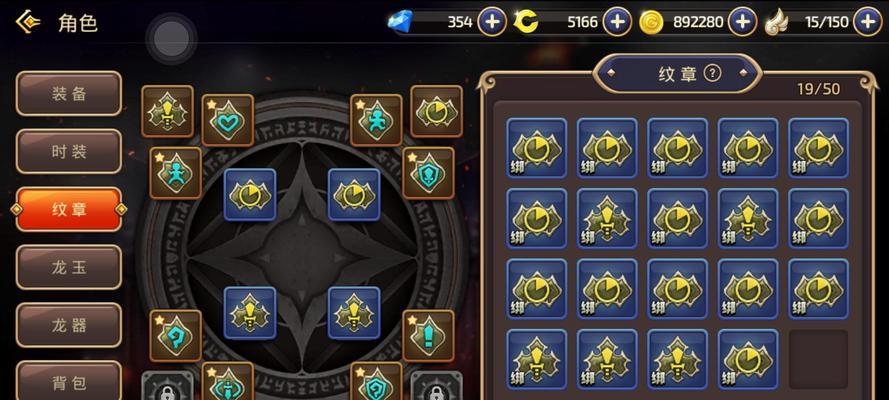Switch to the 时装 tab
Viewport: 889px width, 400px height.
[69, 151]
